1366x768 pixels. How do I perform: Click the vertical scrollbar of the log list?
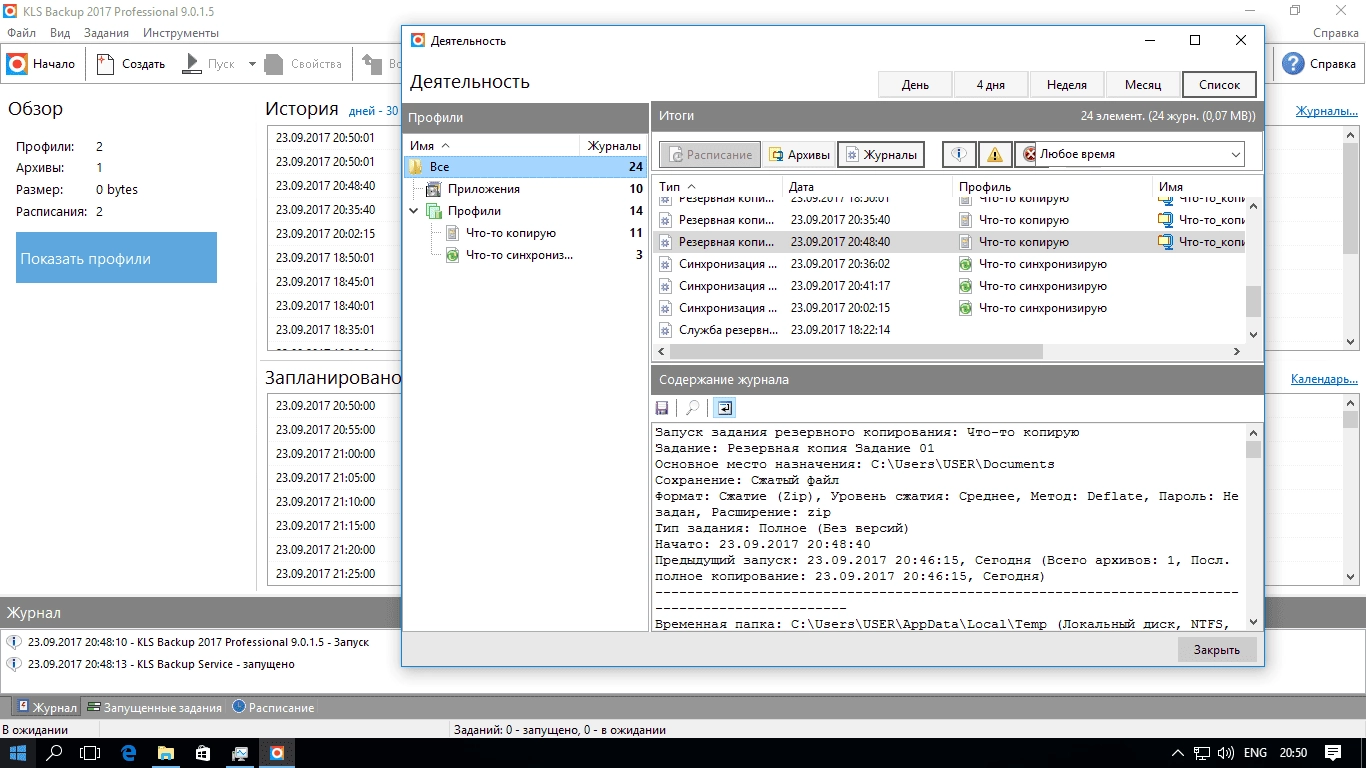pyautogui.click(x=1253, y=271)
